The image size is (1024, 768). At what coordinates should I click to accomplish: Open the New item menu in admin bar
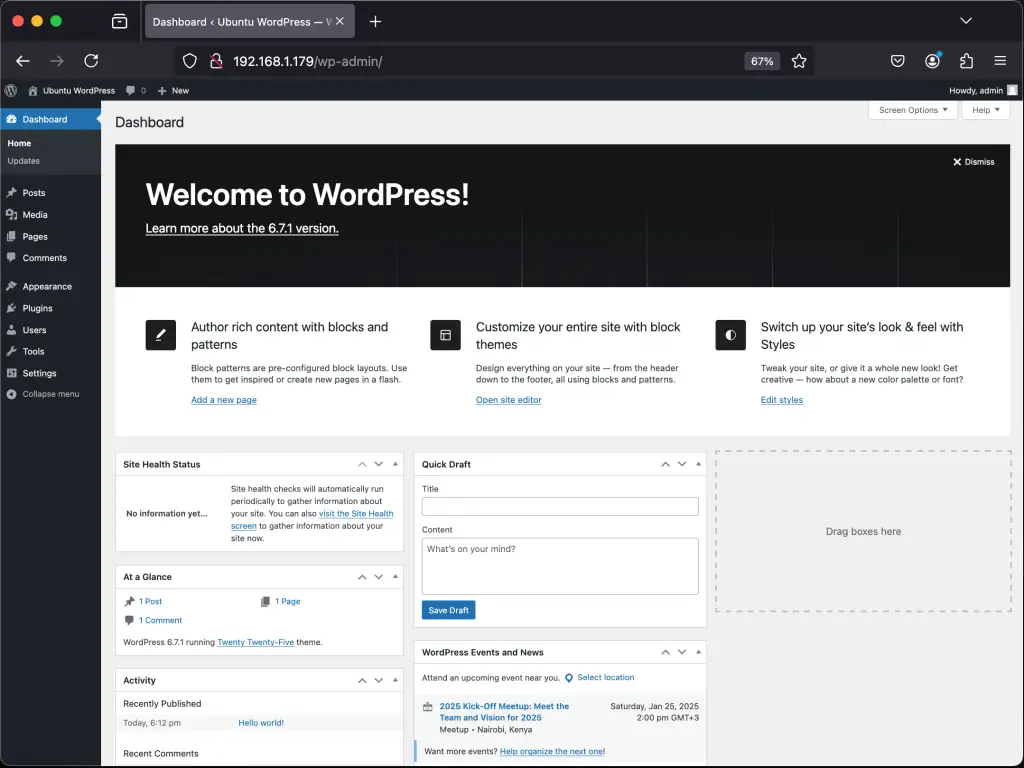click(x=173, y=90)
